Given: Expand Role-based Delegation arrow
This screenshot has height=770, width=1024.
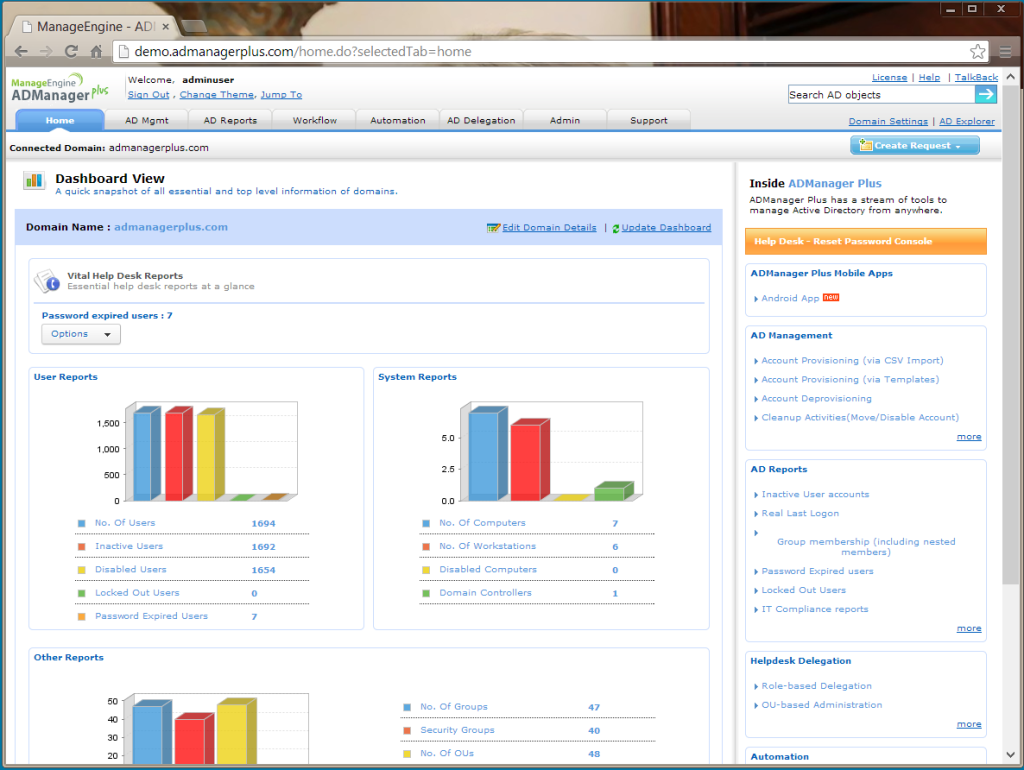Looking at the screenshot, I should pos(756,686).
